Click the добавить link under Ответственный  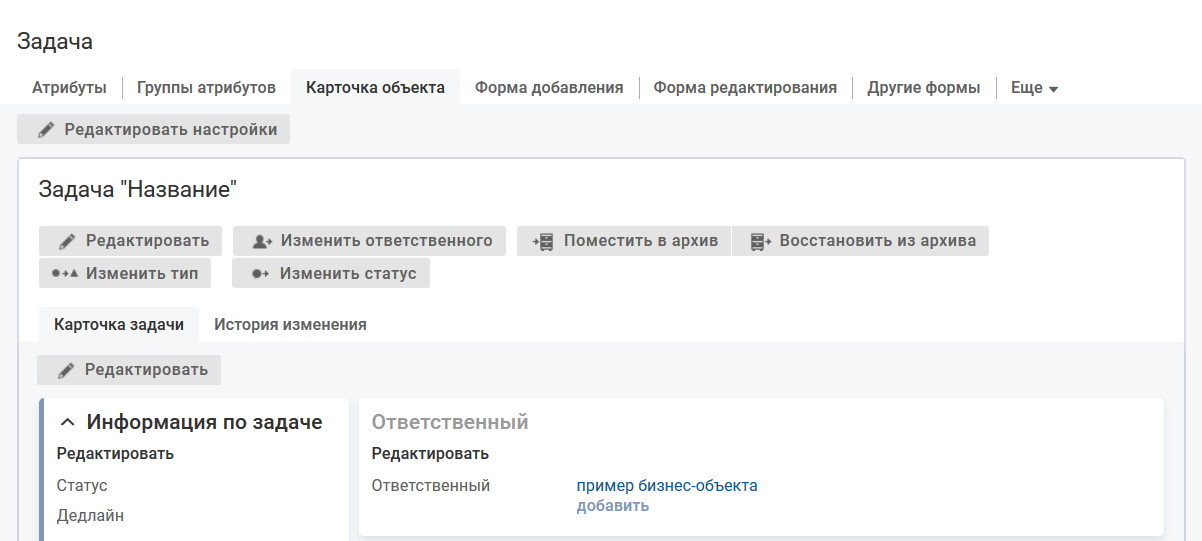click(612, 506)
